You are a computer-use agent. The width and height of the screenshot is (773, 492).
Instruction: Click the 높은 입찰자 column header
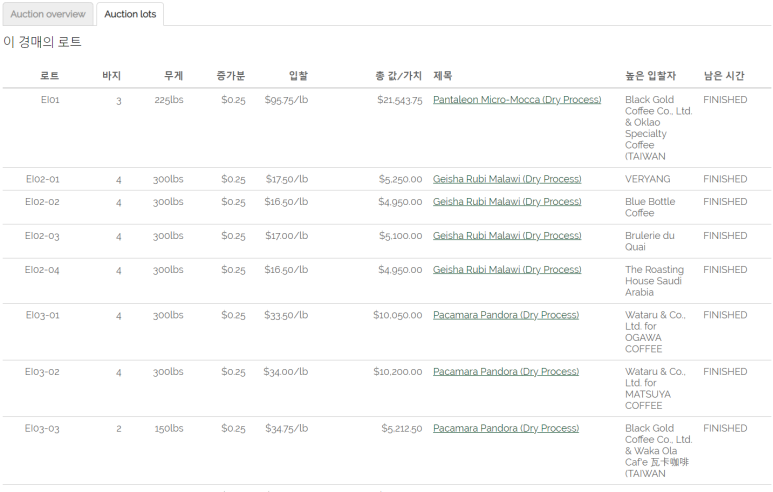click(650, 75)
